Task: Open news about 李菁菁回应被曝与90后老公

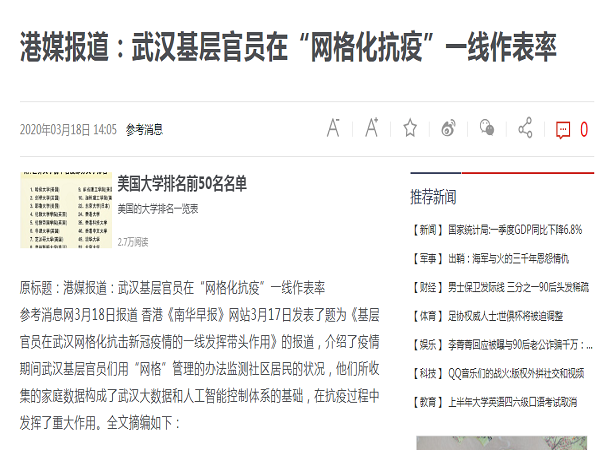Action: click(x=520, y=345)
